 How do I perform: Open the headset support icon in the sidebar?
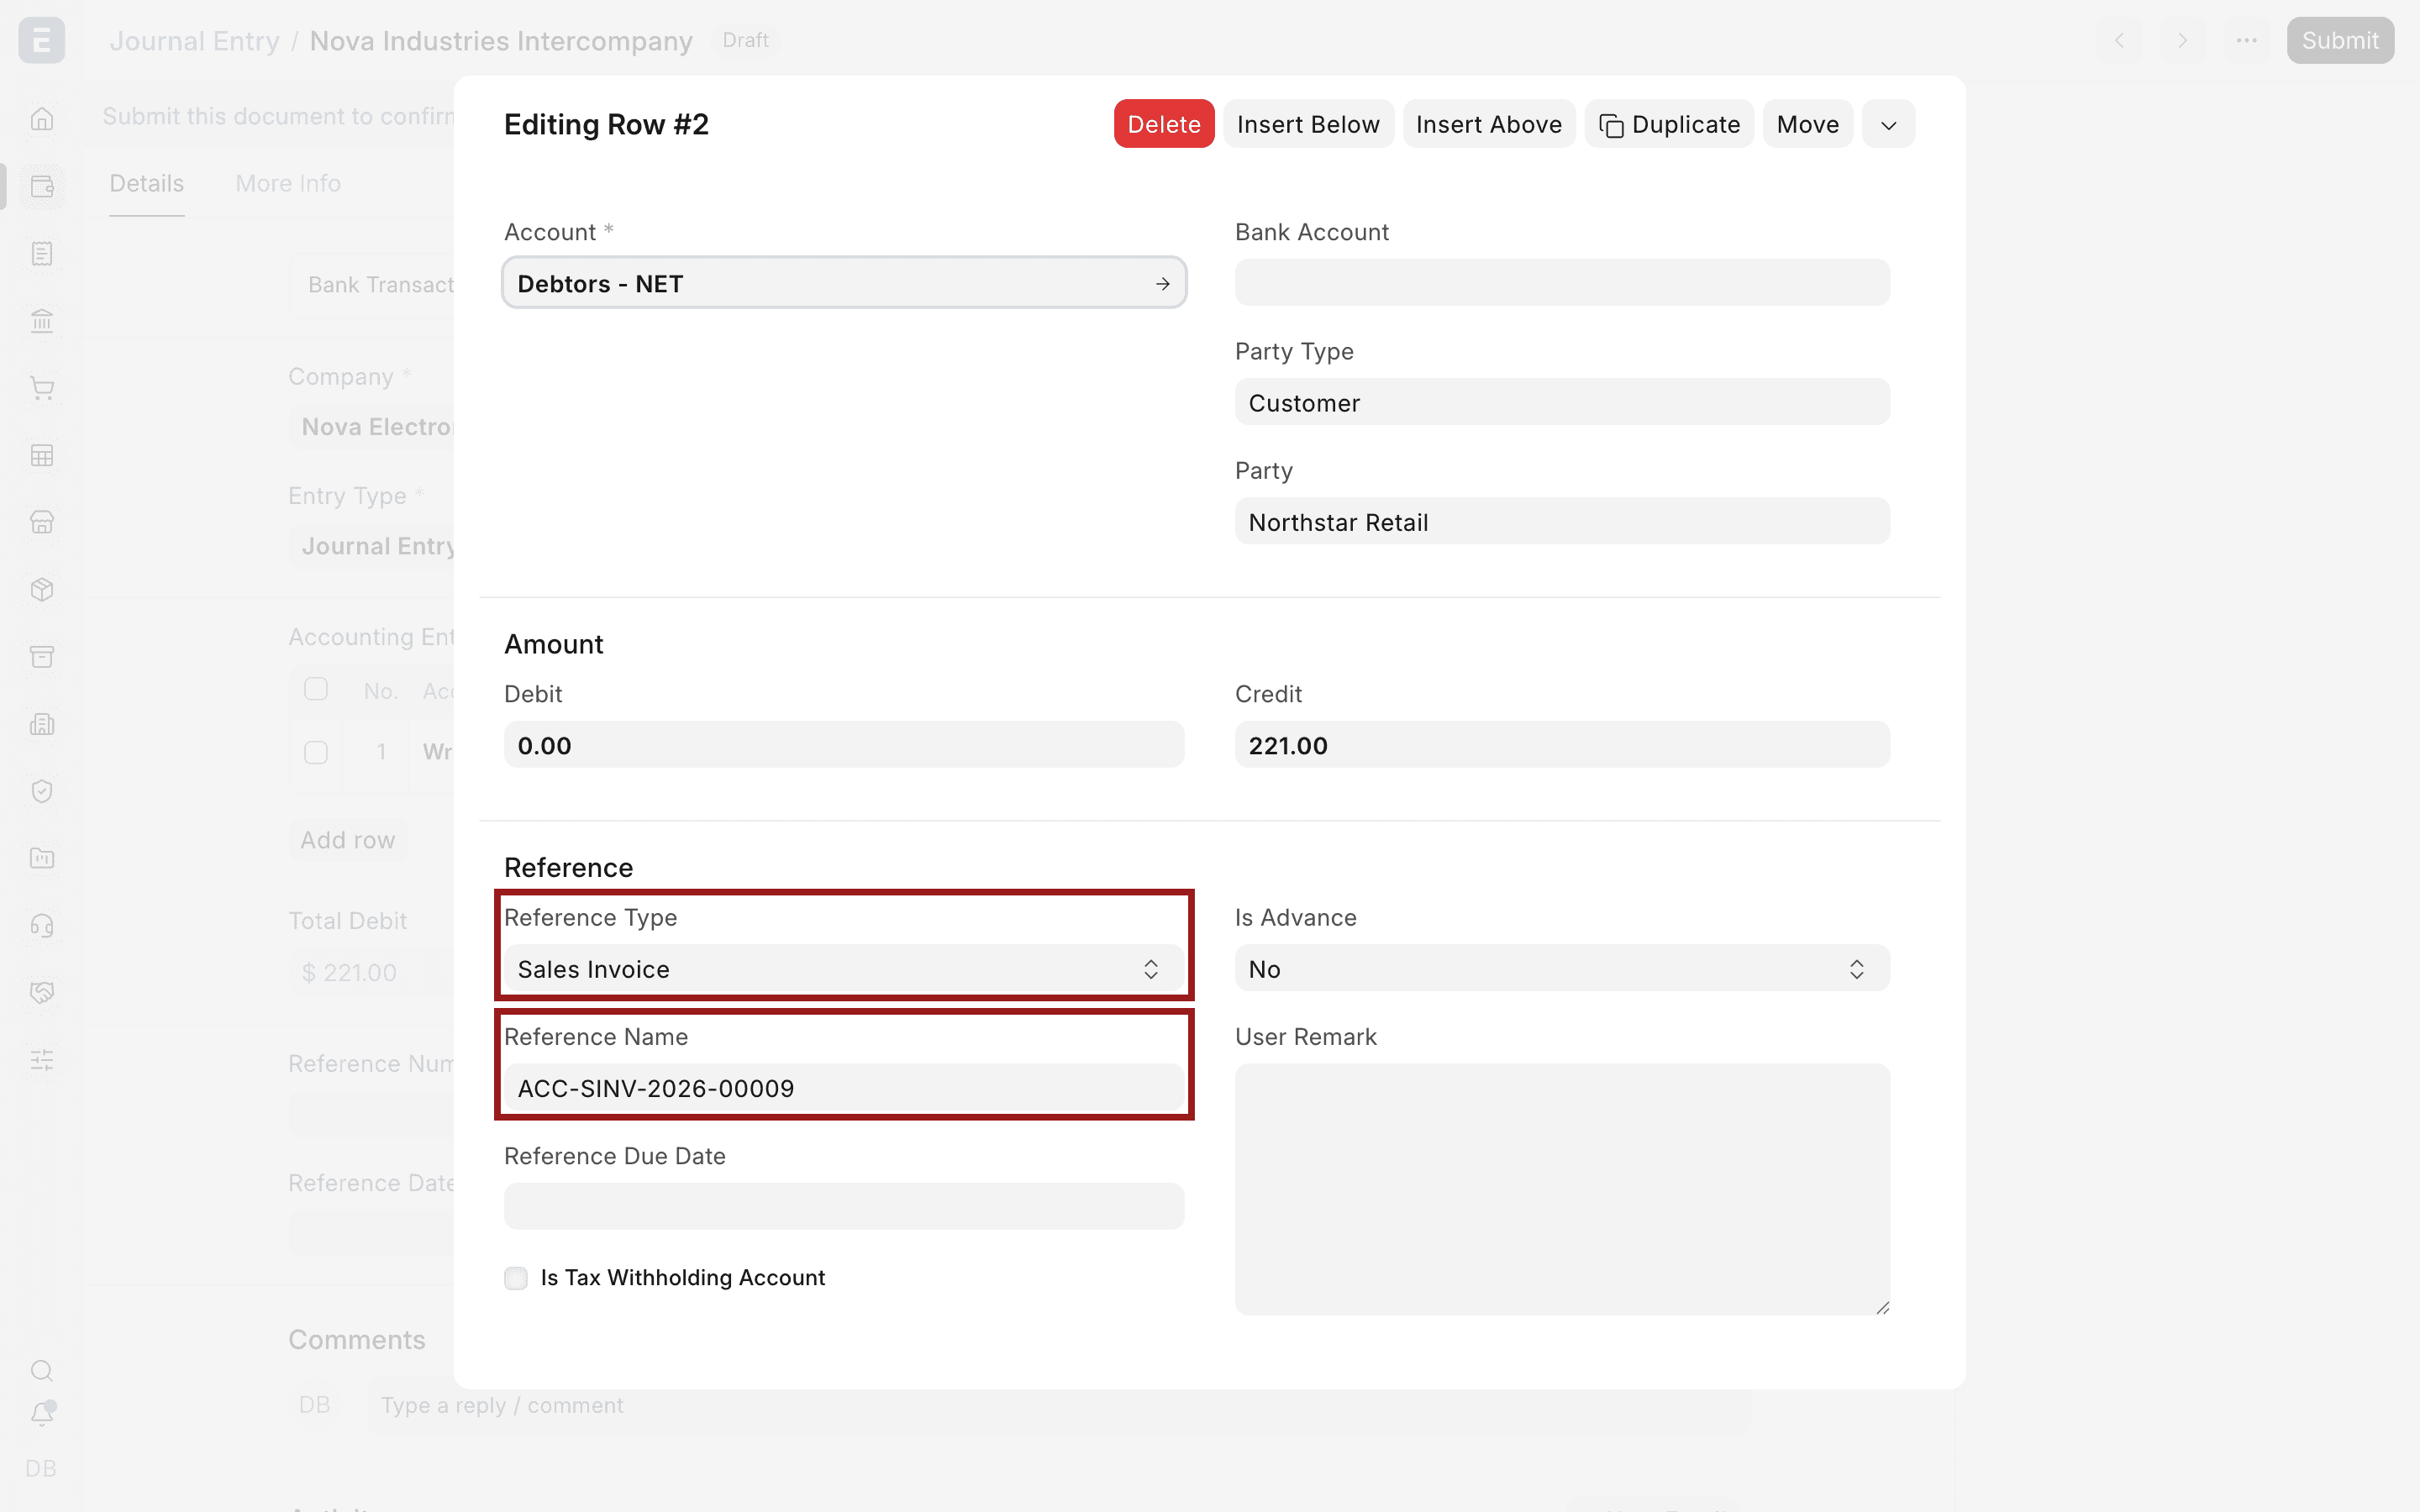point(42,925)
